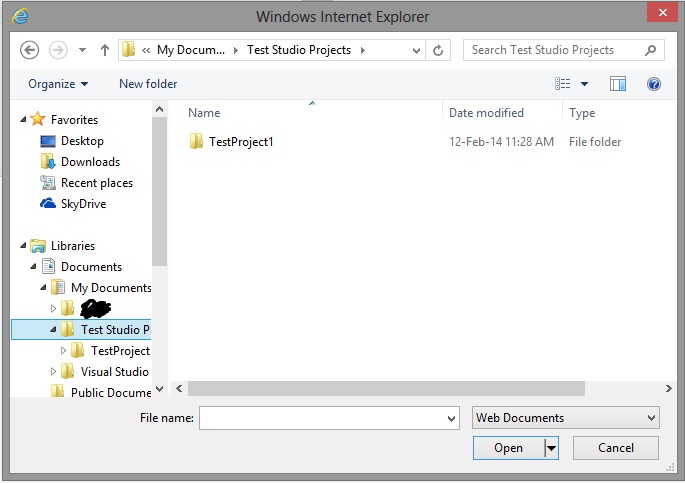The width and height of the screenshot is (685, 483).
Task: Click navigation pane scroll down arrow
Action: (x=159, y=389)
